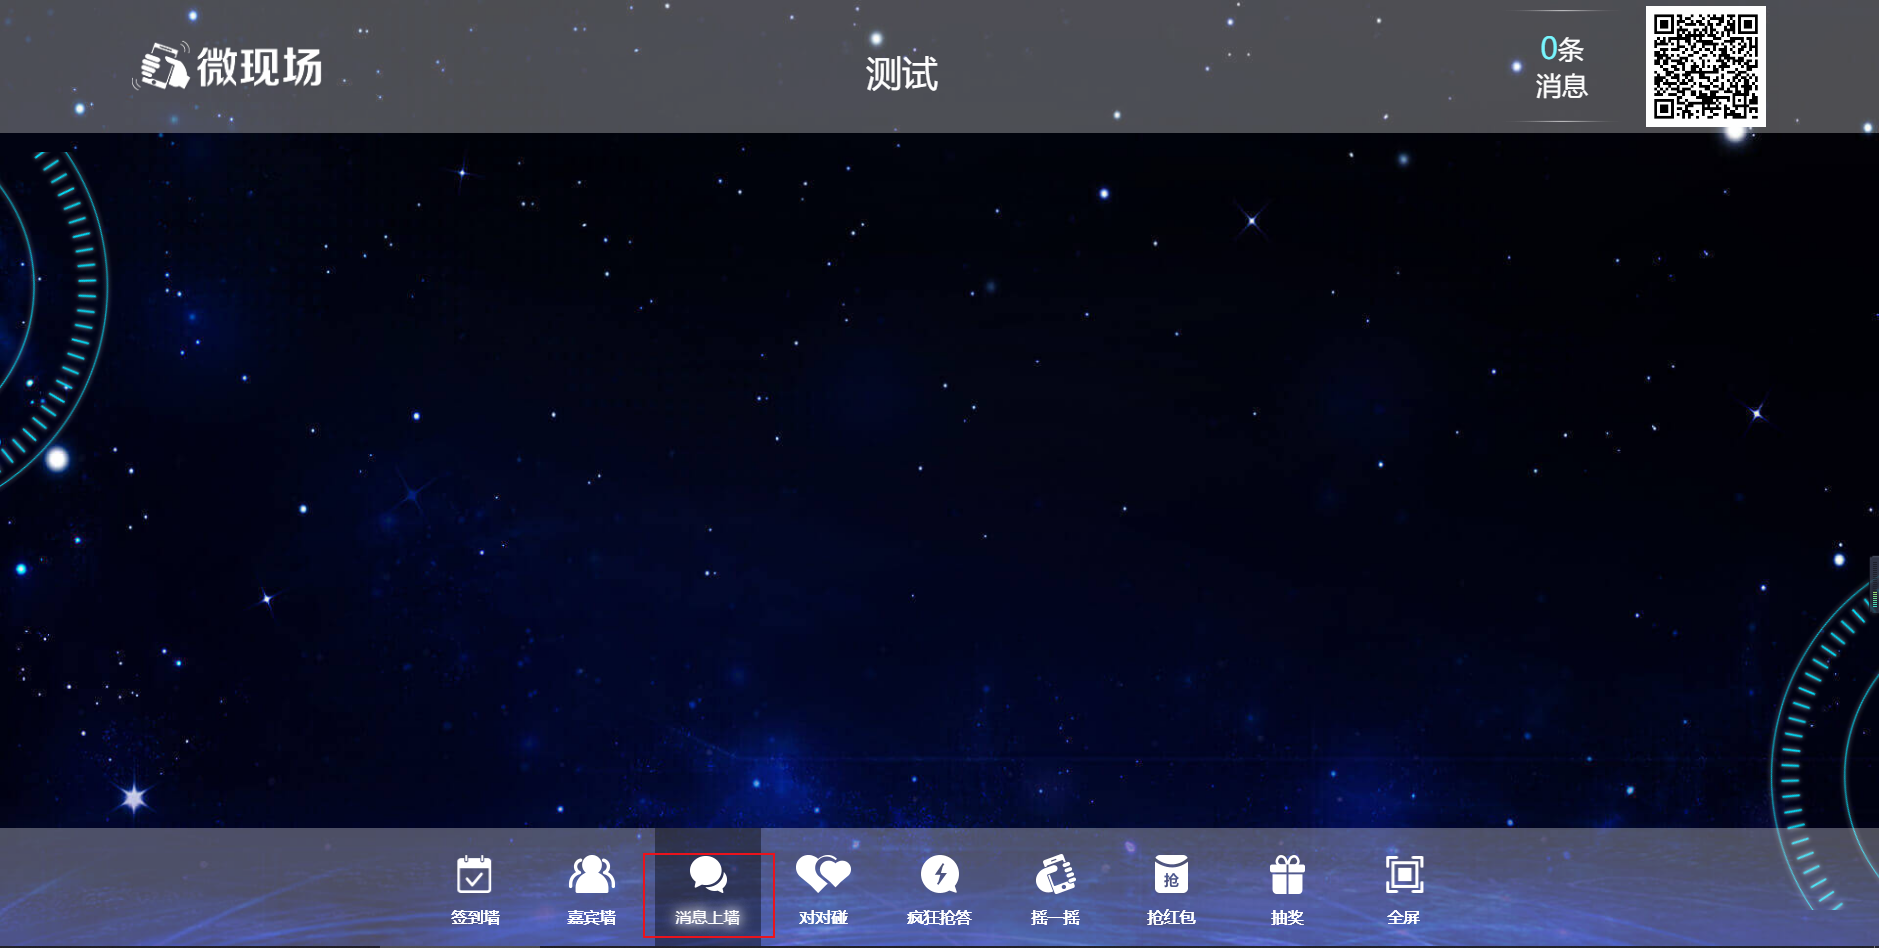Open the 嘉宾墙 guest wall
The height and width of the screenshot is (948, 1879).
(591, 889)
